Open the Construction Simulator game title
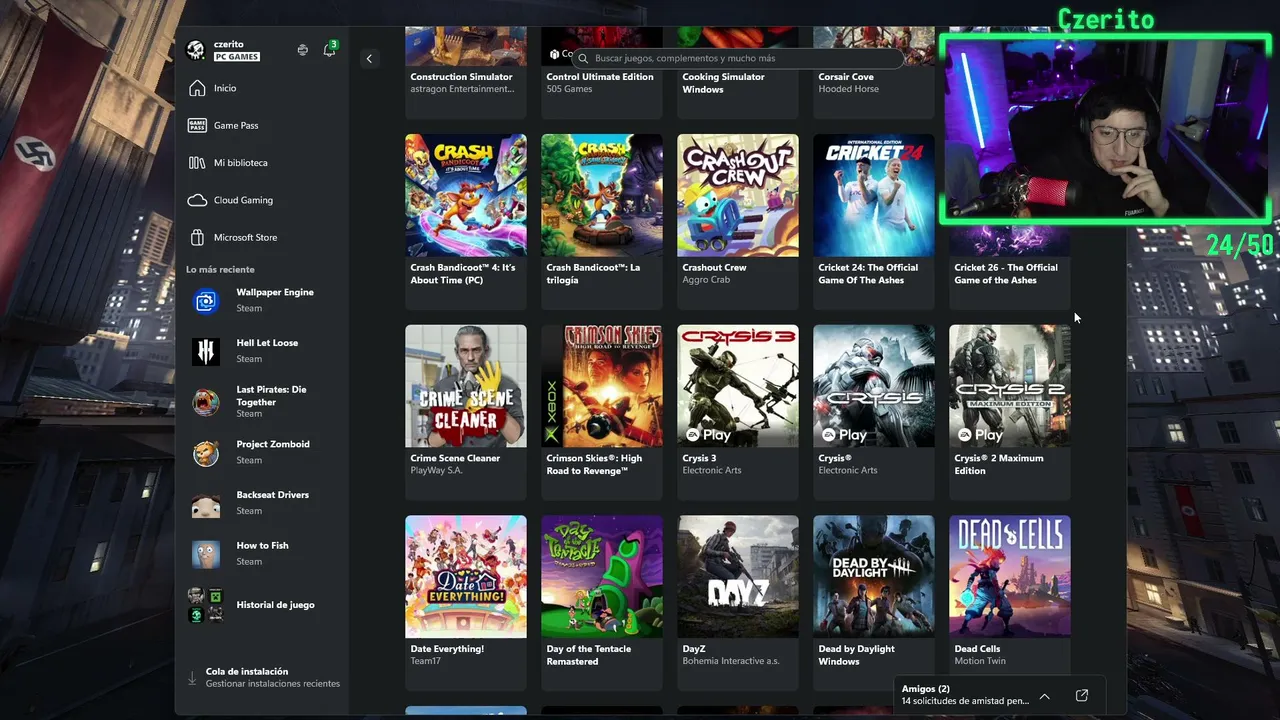The height and width of the screenshot is (720, 1280). [461, 77]
